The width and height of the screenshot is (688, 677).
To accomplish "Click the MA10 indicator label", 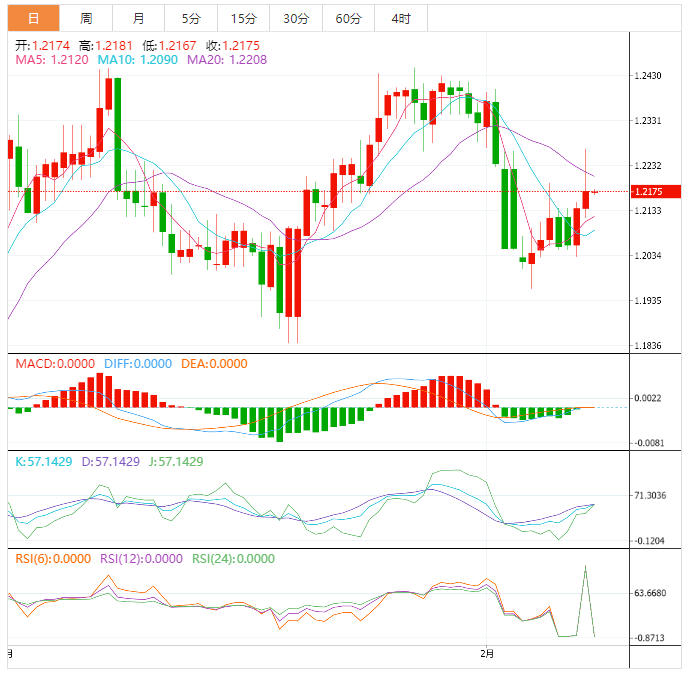I will [137, 61].
